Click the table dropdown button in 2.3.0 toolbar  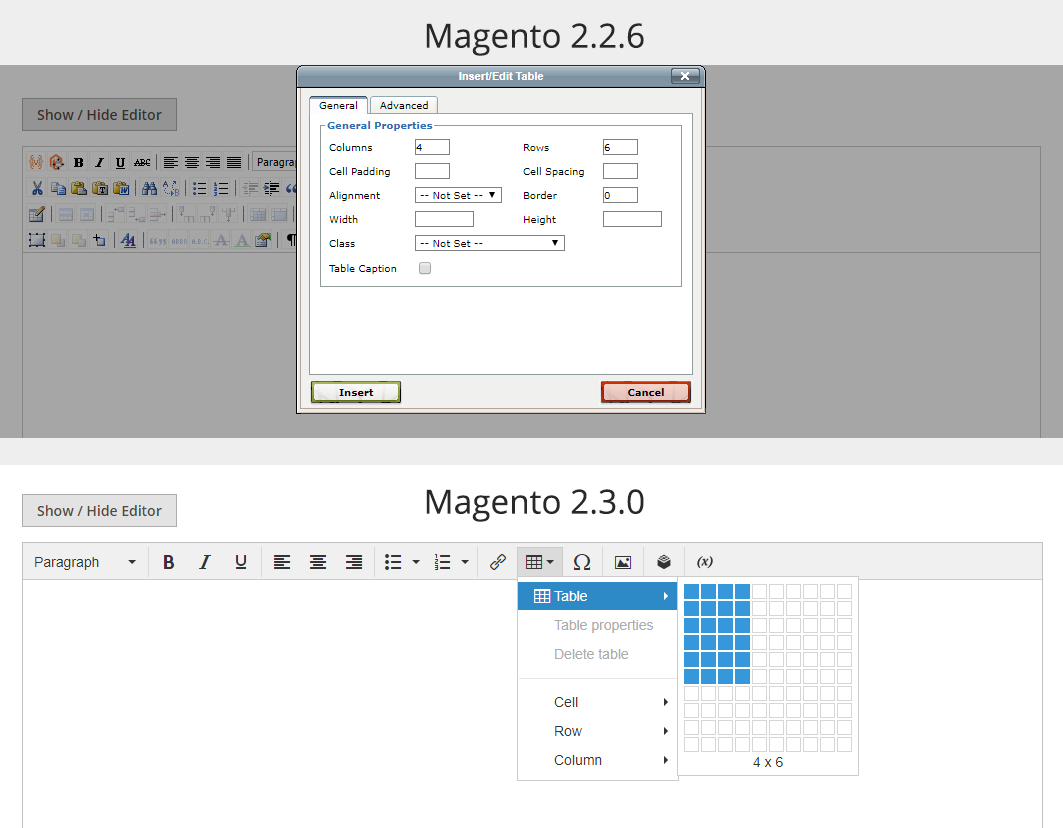pos(540,561)
